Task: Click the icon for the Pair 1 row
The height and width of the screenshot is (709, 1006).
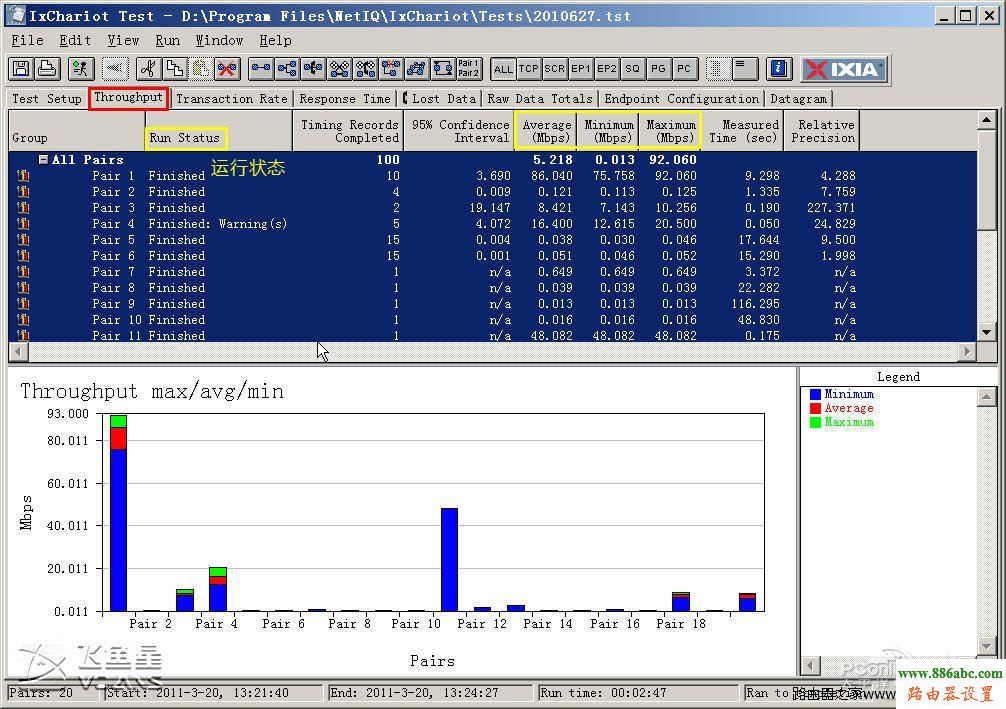Action: point(24,176)
